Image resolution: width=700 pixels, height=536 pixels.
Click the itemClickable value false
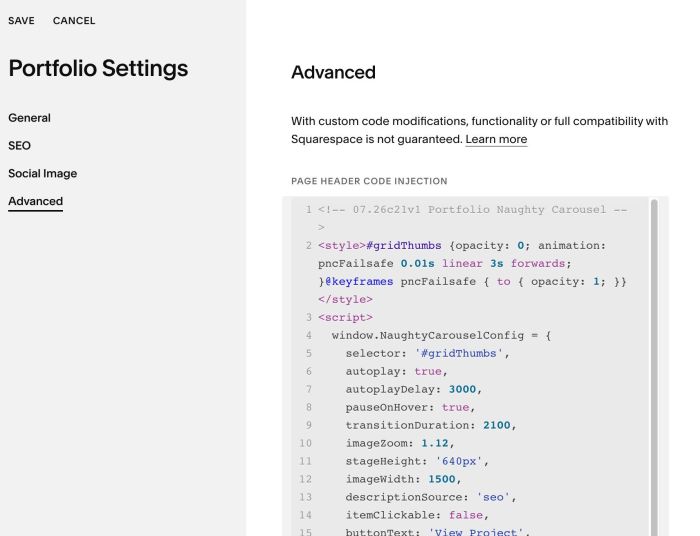point(466,515)
